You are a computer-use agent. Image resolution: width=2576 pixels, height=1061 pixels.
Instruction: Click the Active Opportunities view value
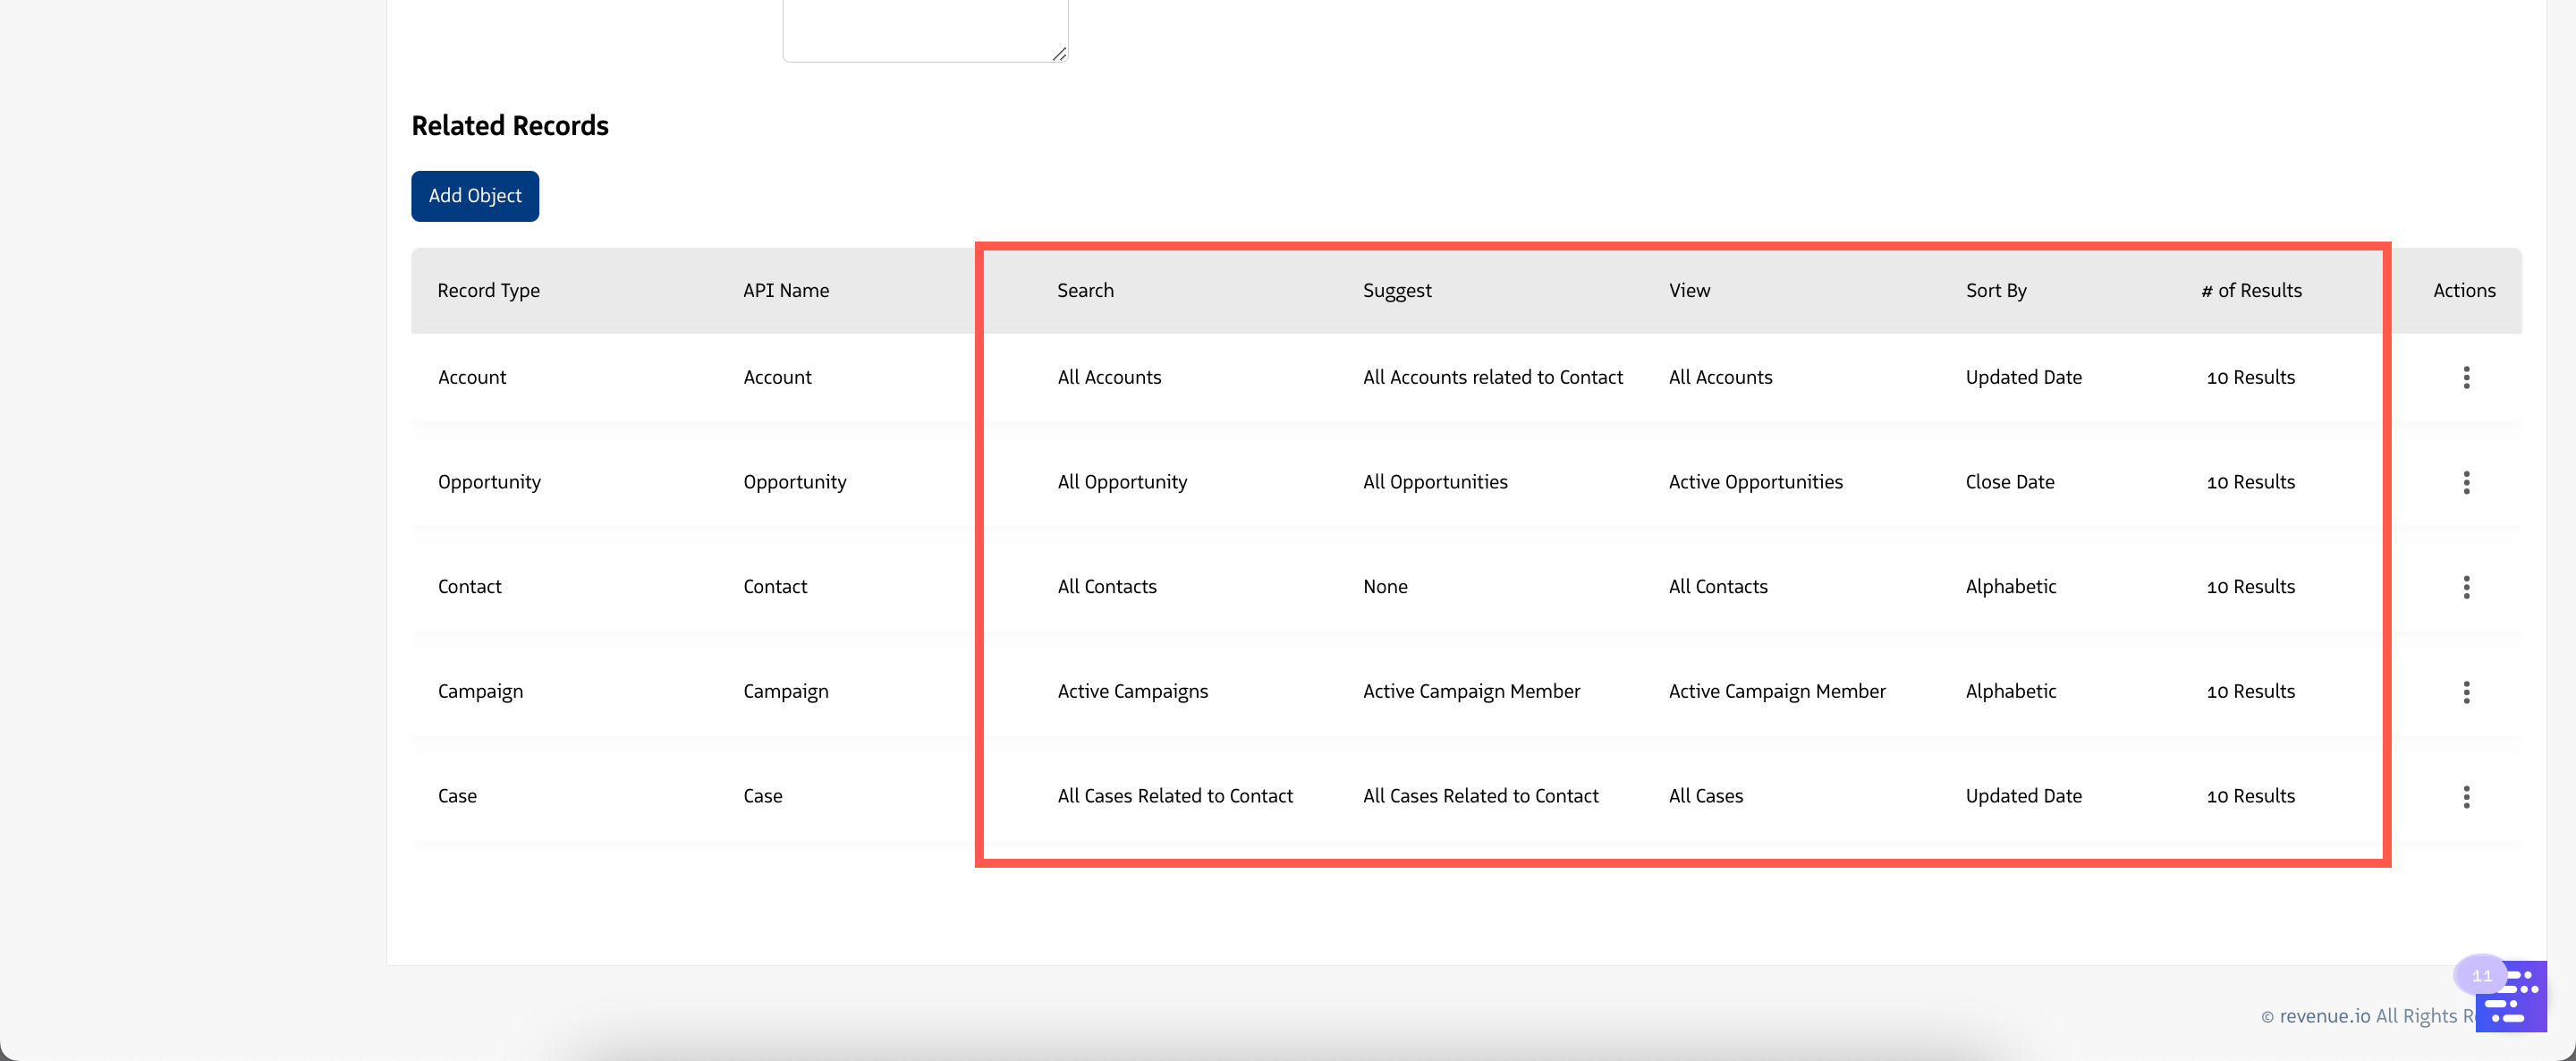(1756, 482)
